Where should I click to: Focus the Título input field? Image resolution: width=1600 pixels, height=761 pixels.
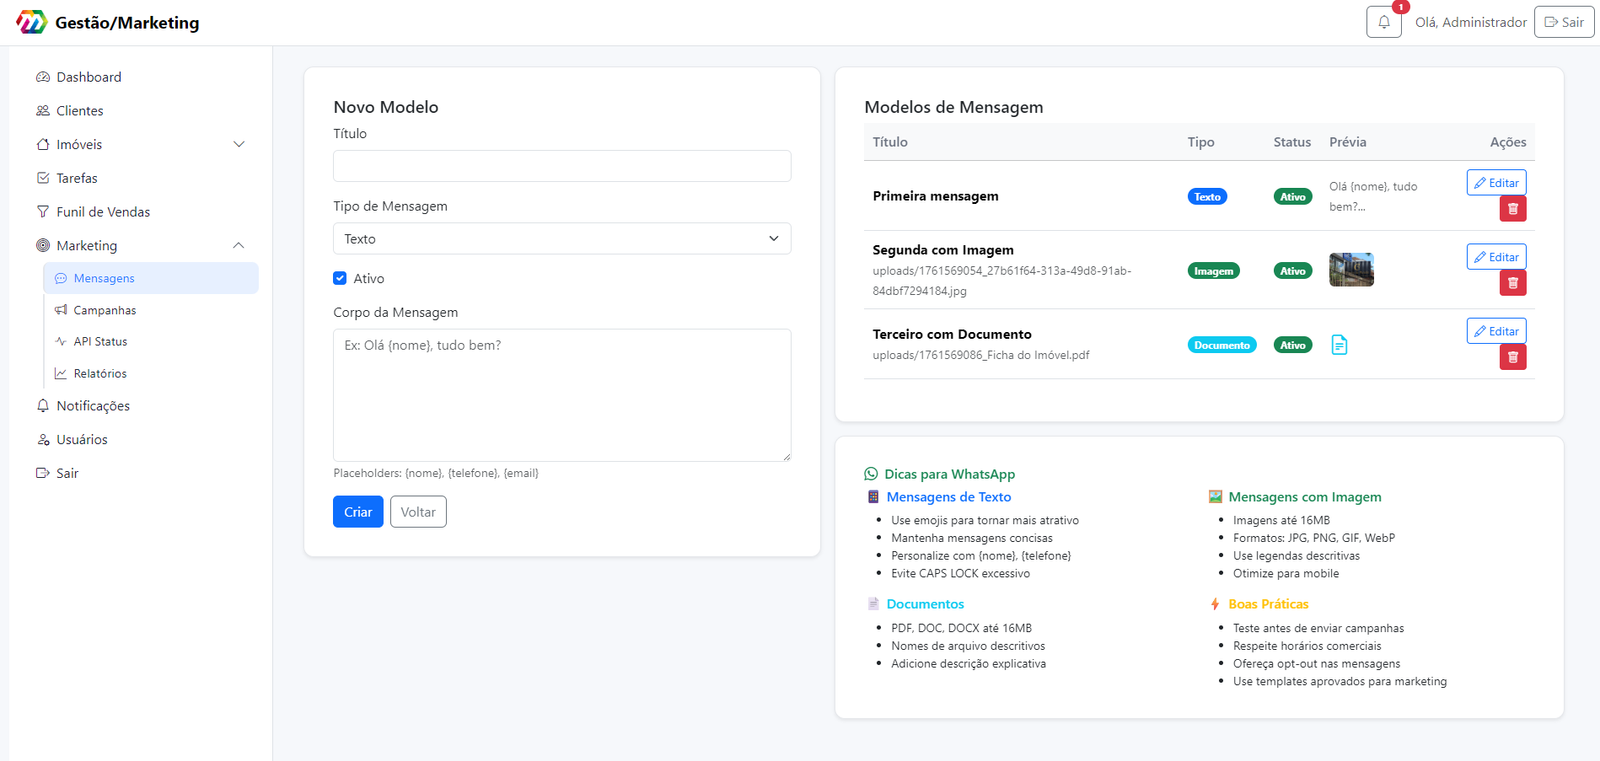pos(561,166)
